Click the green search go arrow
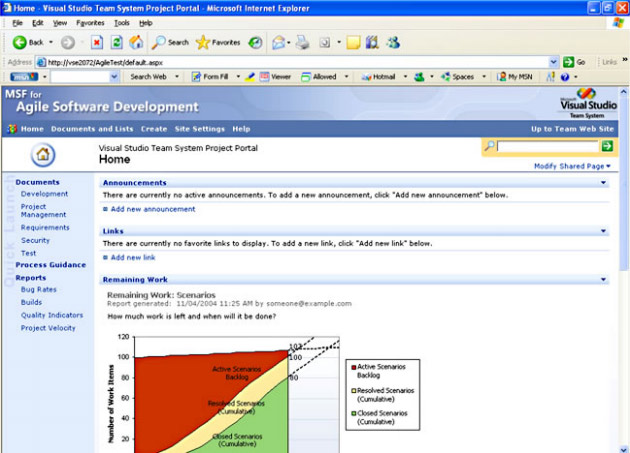This screenshot has width=630, height=453. [x=607, y=146]
